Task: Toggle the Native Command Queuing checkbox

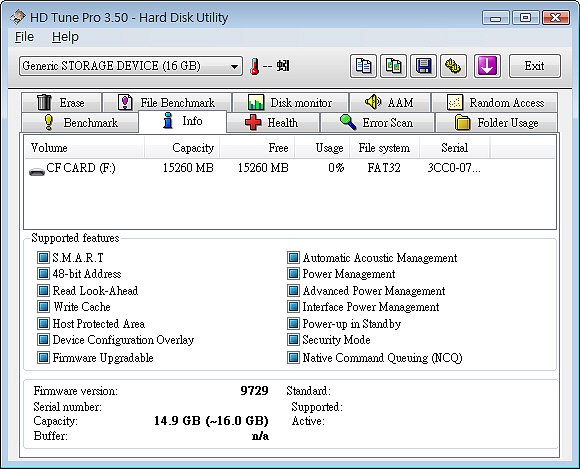Action: [293, 357]
